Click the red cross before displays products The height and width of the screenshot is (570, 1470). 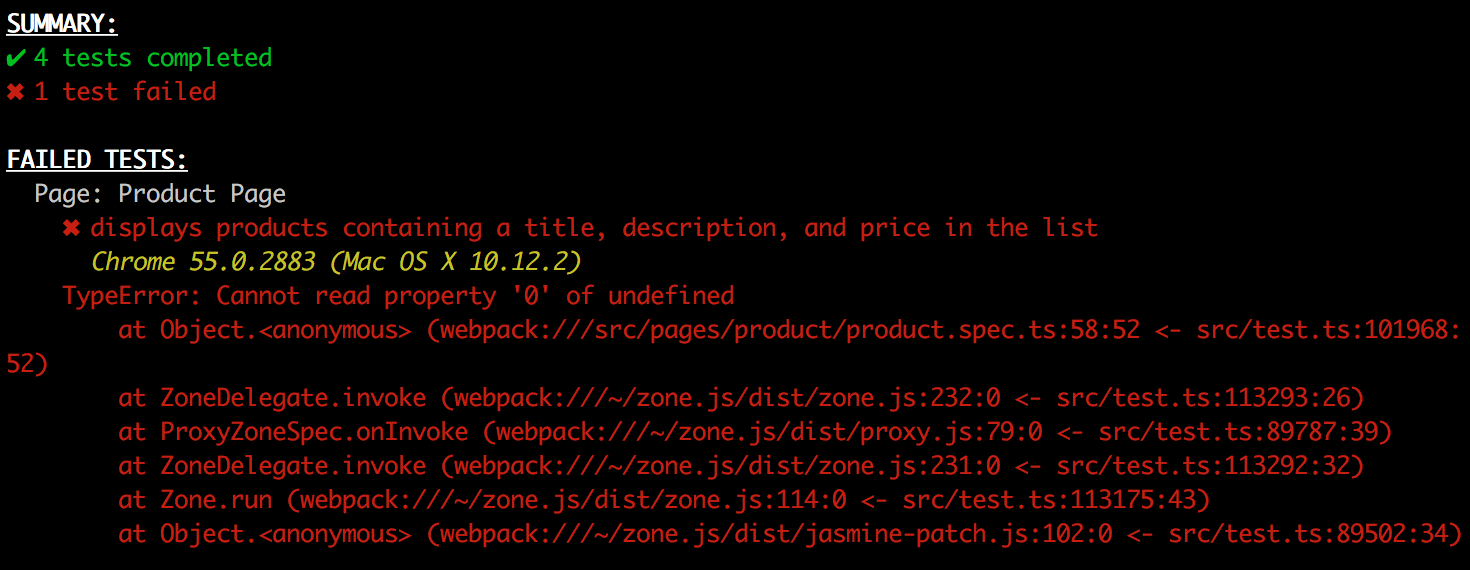[71, 228]
